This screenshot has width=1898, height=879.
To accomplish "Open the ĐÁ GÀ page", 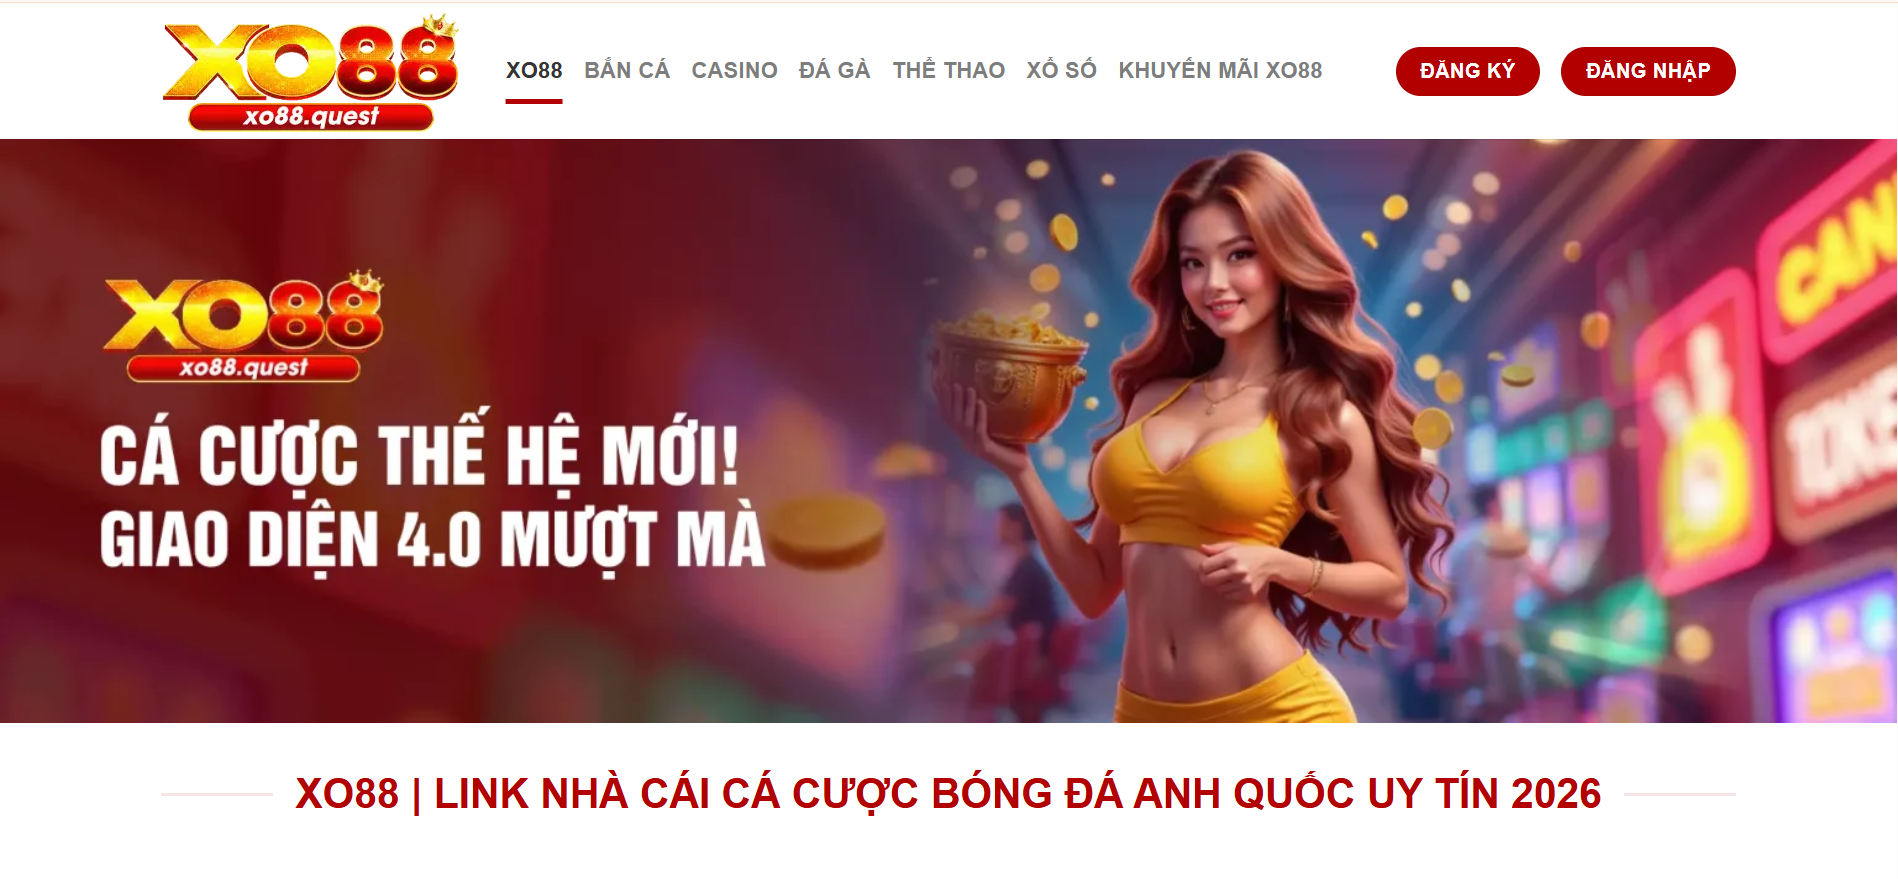I will [834, 70].
